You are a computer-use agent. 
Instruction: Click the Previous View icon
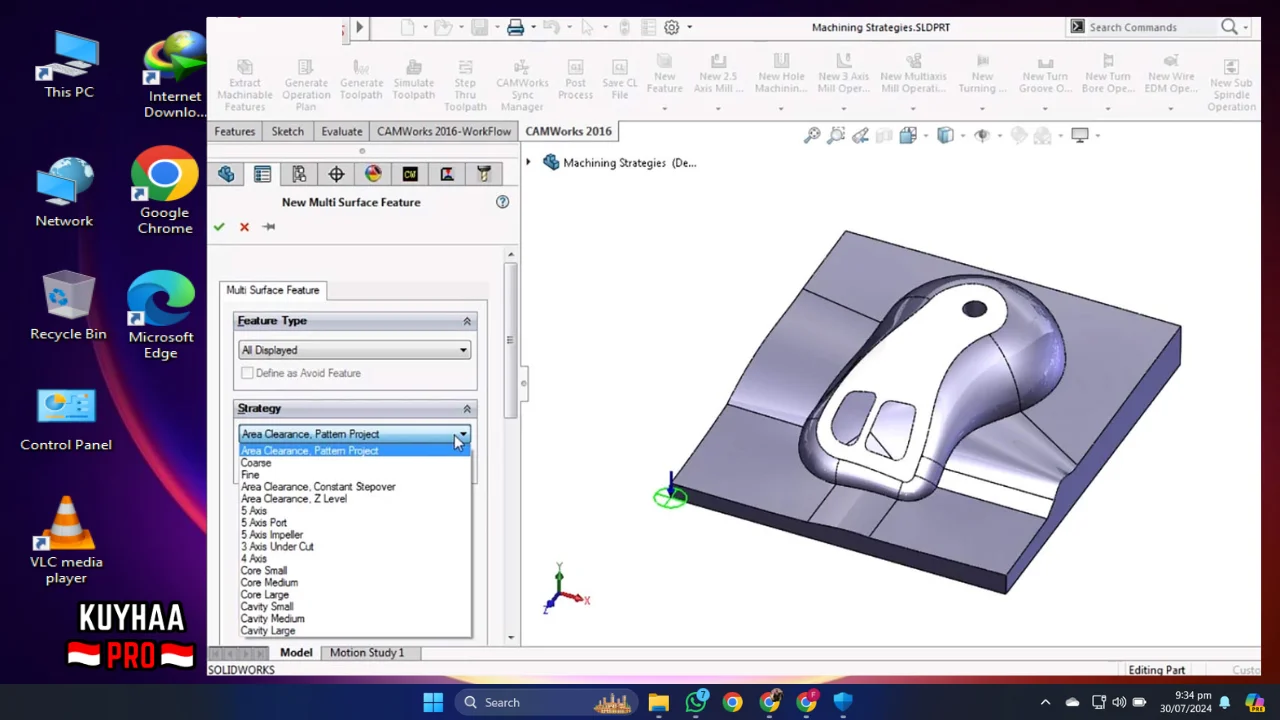pos(860,135)
